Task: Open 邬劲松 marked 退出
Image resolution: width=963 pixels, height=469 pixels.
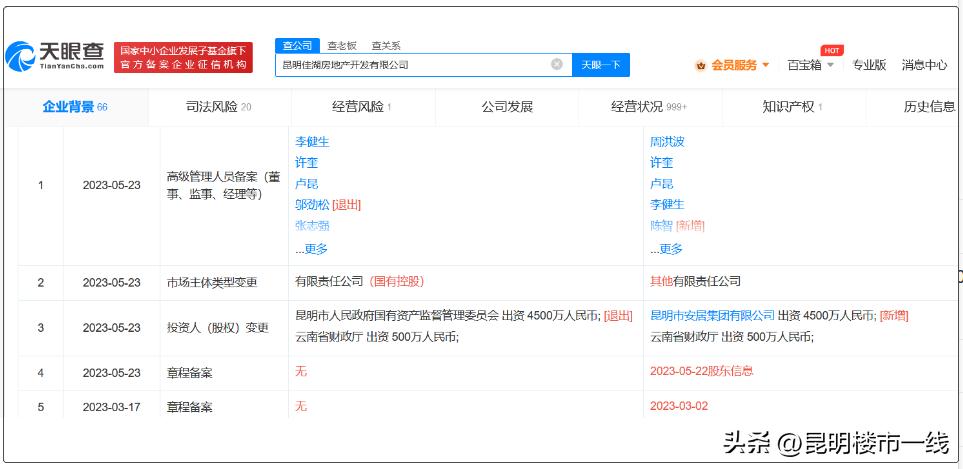Action: click(312, 204)
